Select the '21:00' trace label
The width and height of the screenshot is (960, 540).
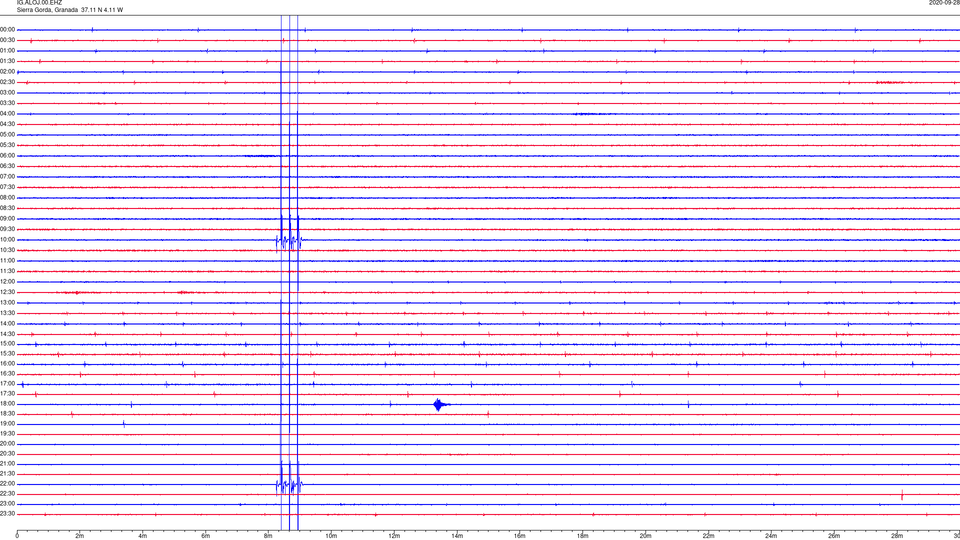(7, 463)
